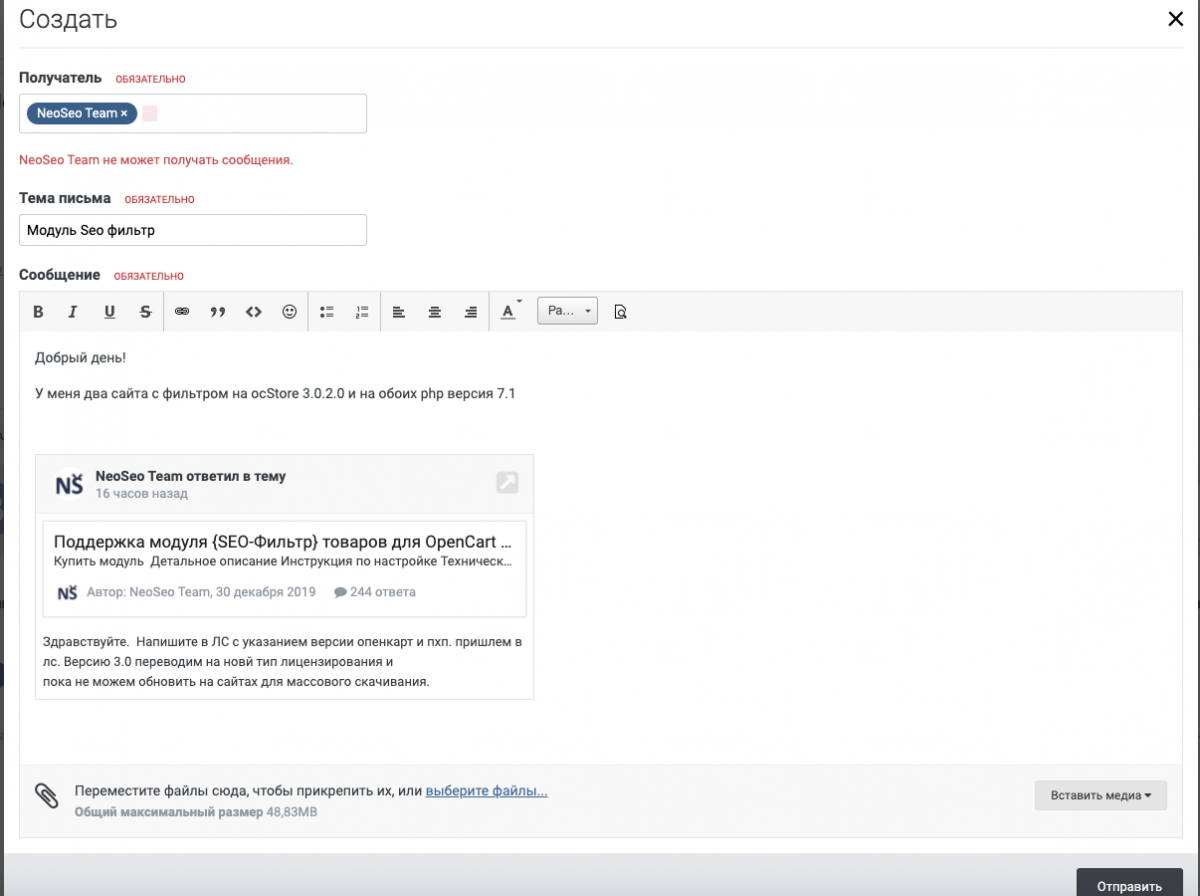Open quoted topic via arrow icon
The height and width of the screenshot is (896, 1200).
508,483
